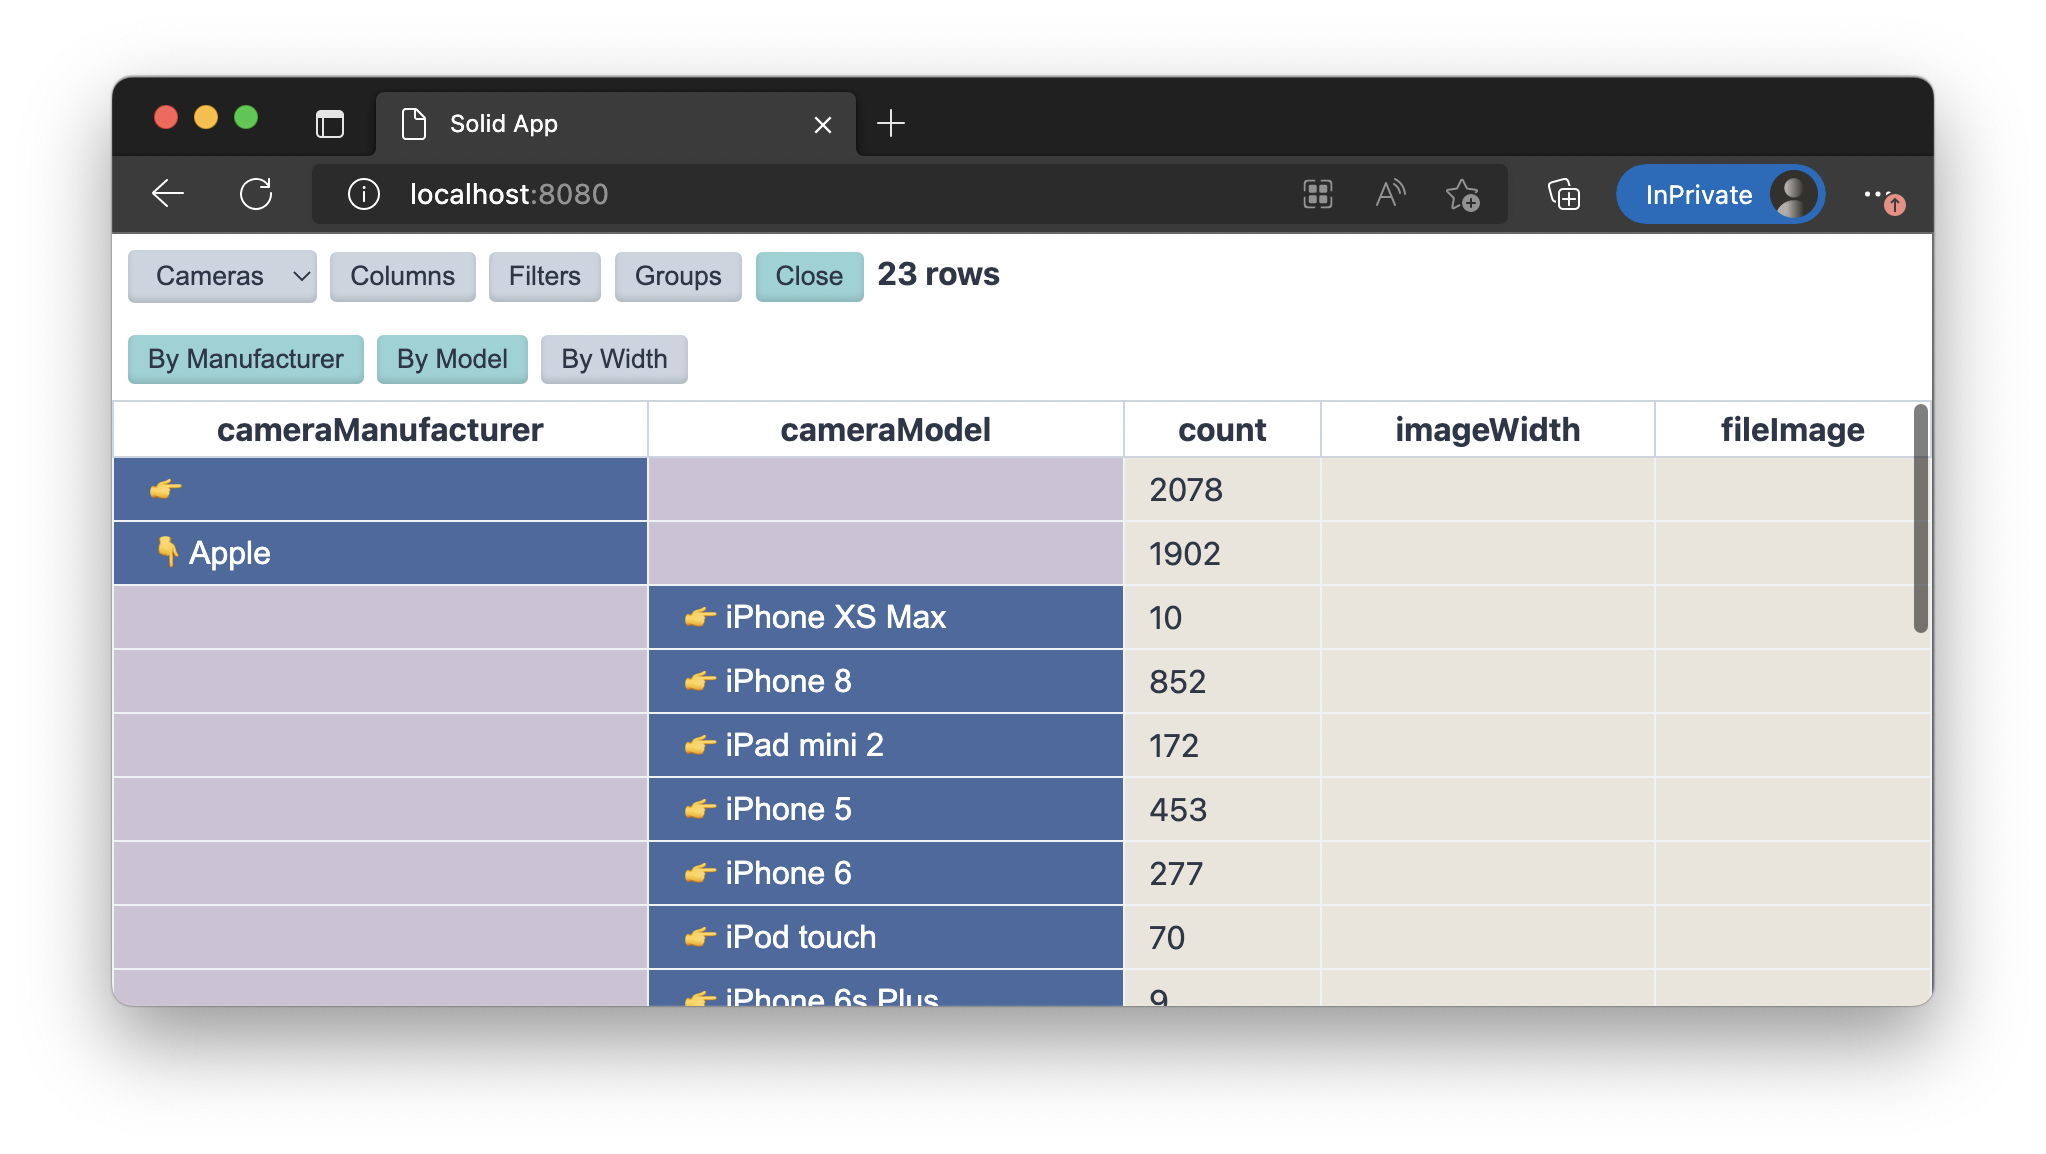Open the Collections icon
Screen dimensions: 2046x1154
(1564, 194)
